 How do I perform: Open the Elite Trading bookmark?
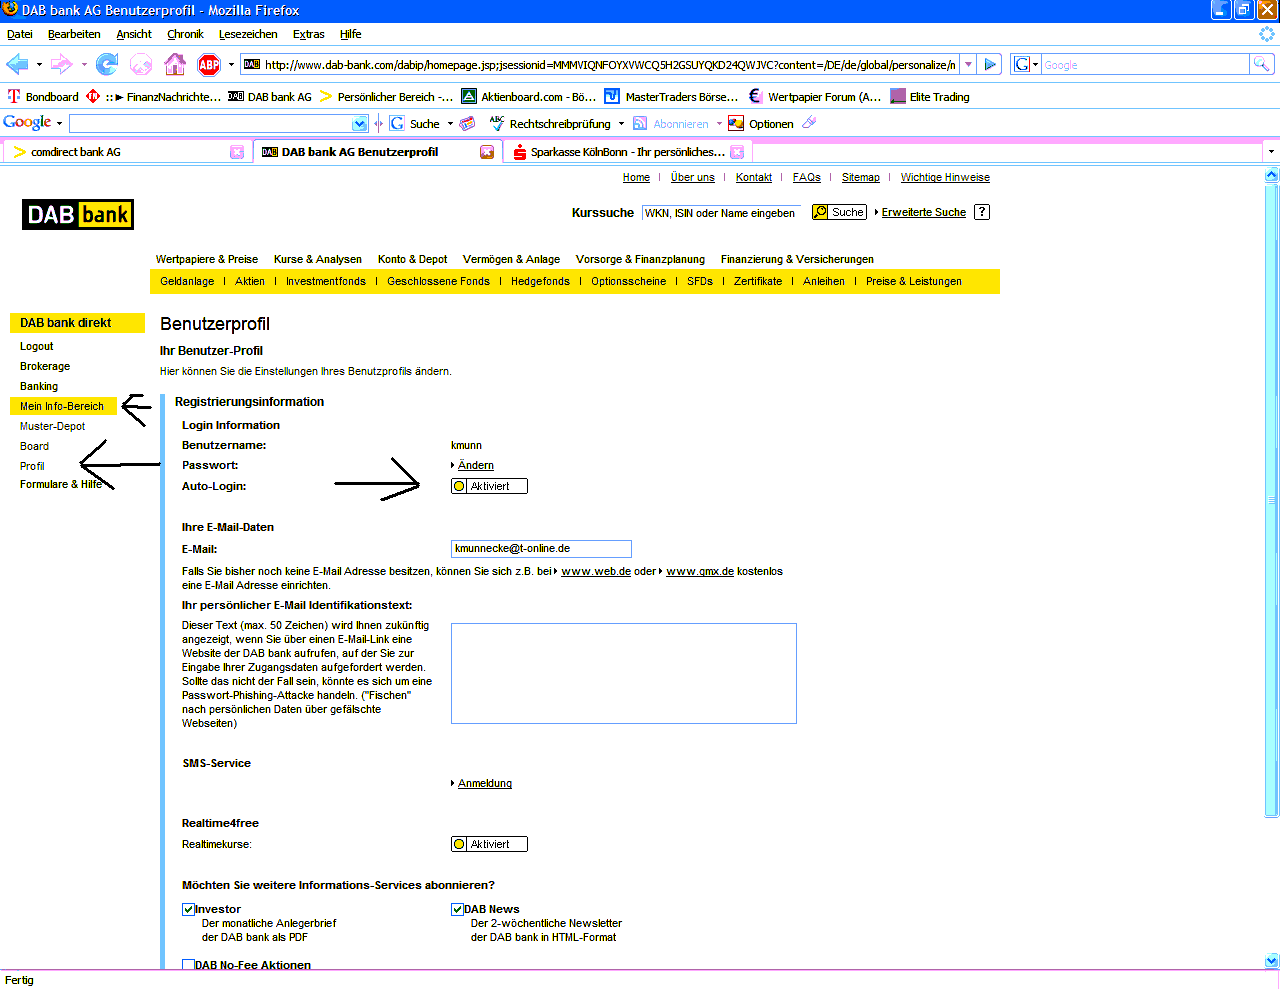click(930, 97)
